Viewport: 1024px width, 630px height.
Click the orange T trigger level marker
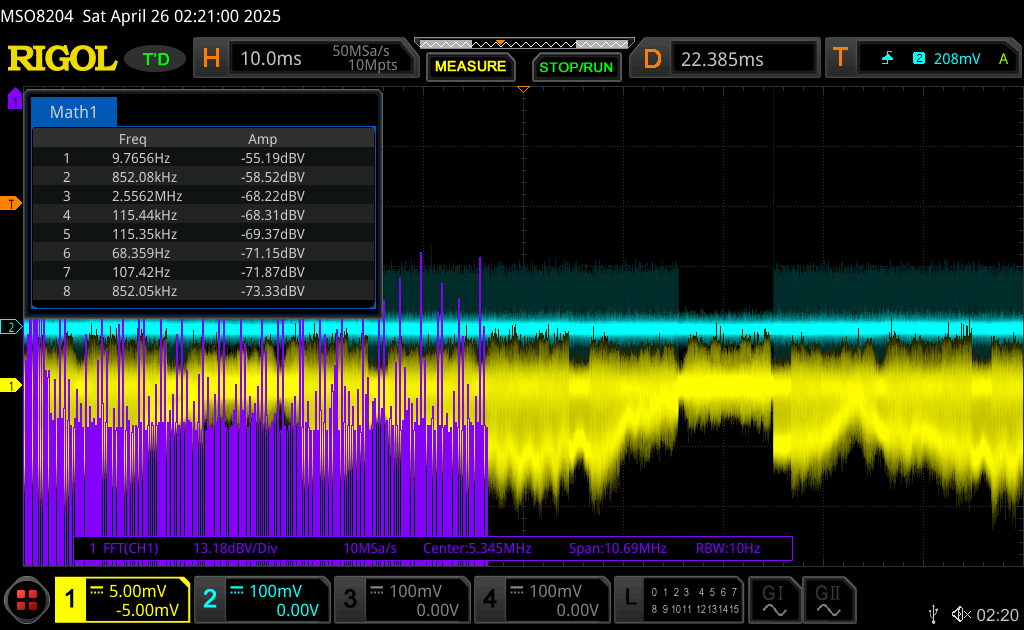pos(12,204)
